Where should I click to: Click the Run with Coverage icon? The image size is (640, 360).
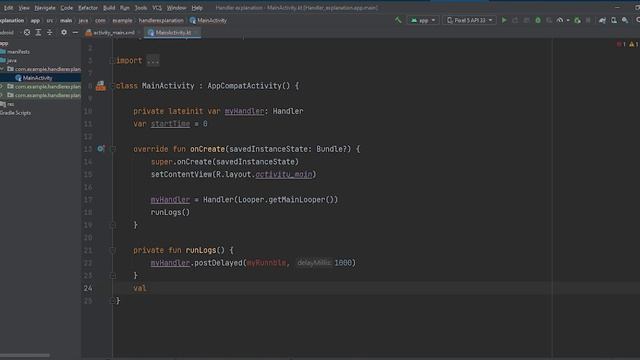[x=549, y=20]
